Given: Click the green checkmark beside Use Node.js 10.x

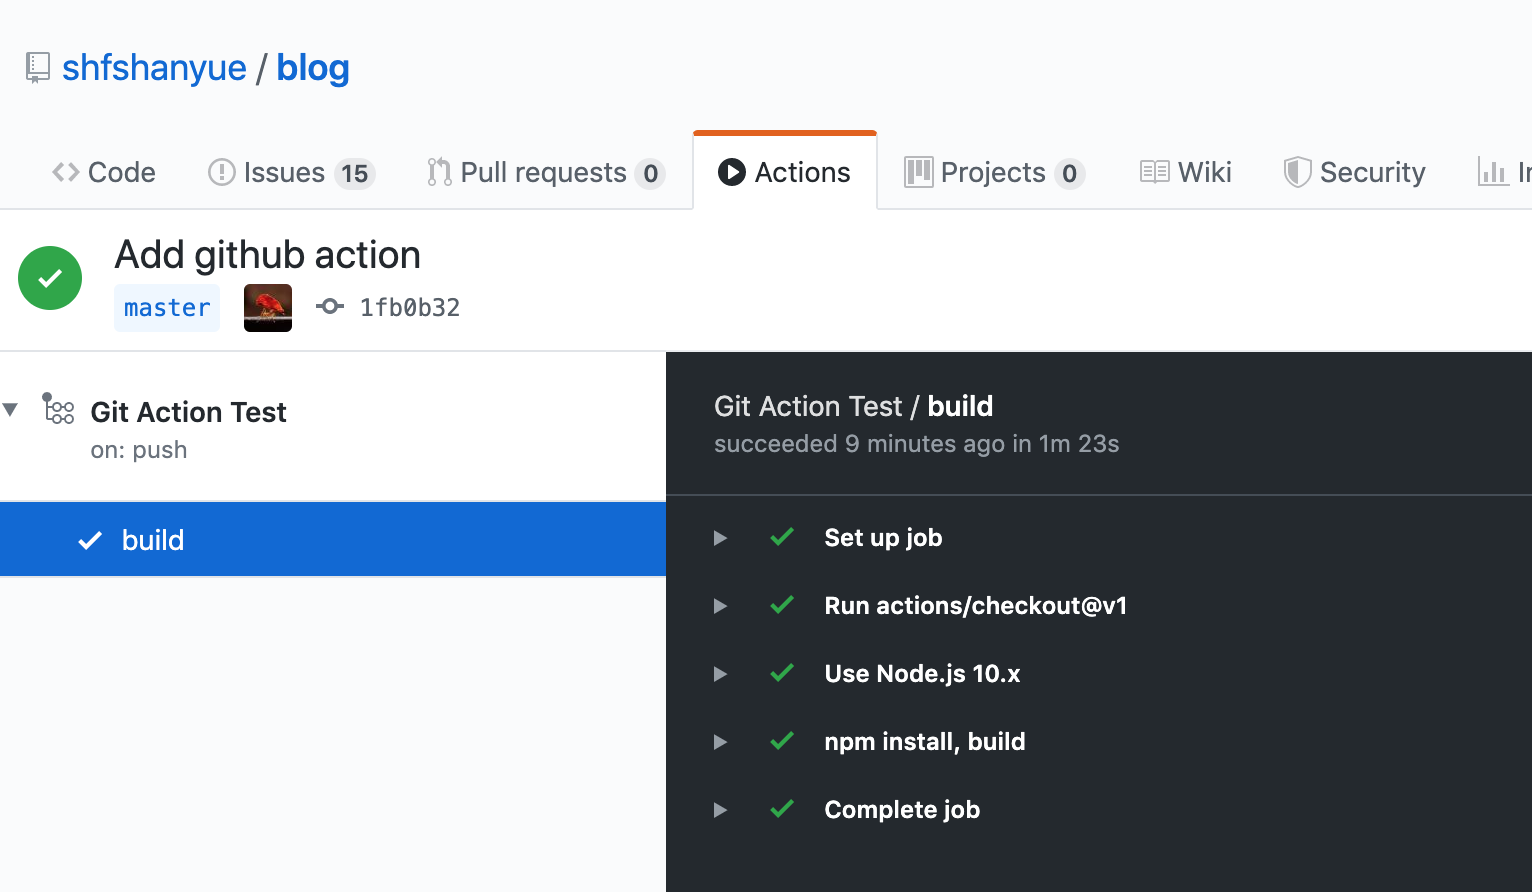Looking at the screenshot, I should click(782, 673).
